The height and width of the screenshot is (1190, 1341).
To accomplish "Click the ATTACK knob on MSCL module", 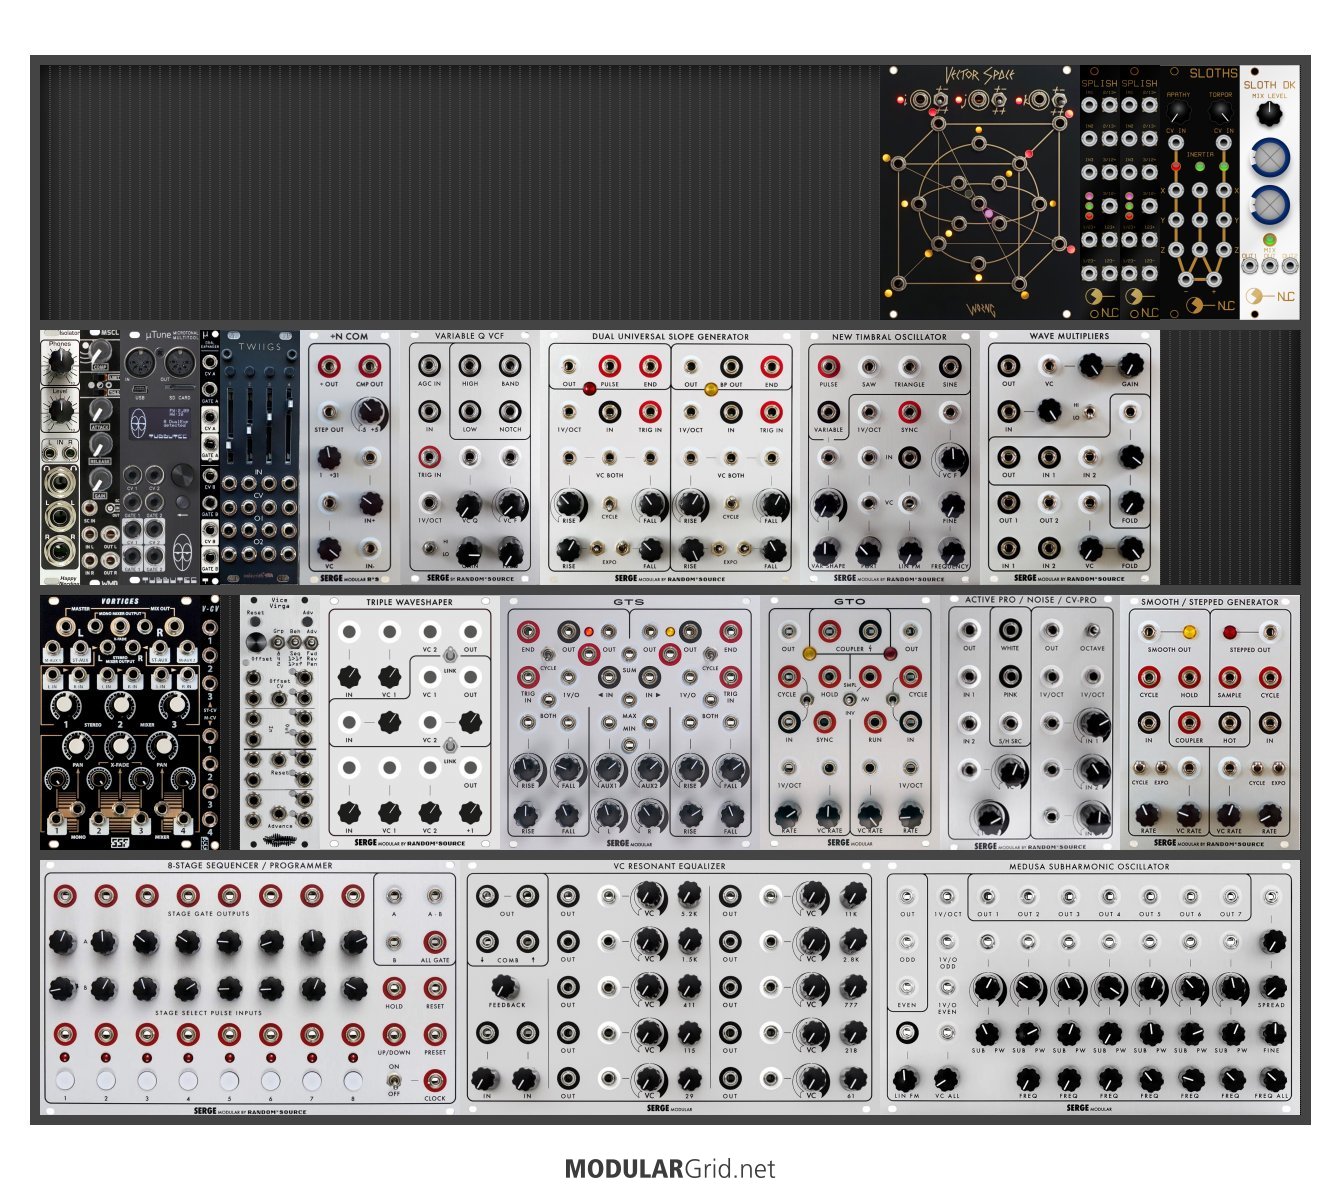I will click(99, 410).
